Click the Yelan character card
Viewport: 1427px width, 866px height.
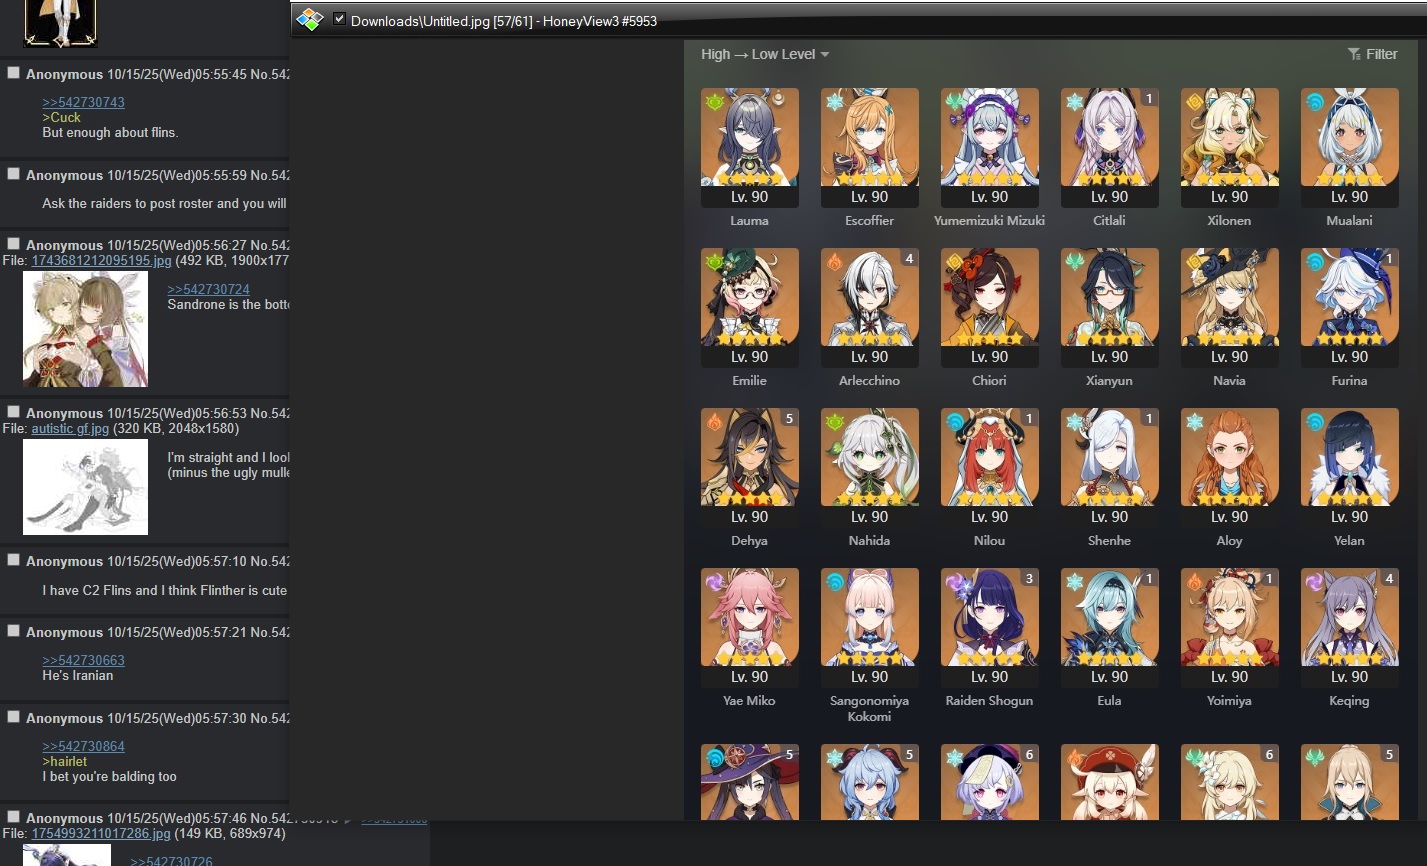1350,468
